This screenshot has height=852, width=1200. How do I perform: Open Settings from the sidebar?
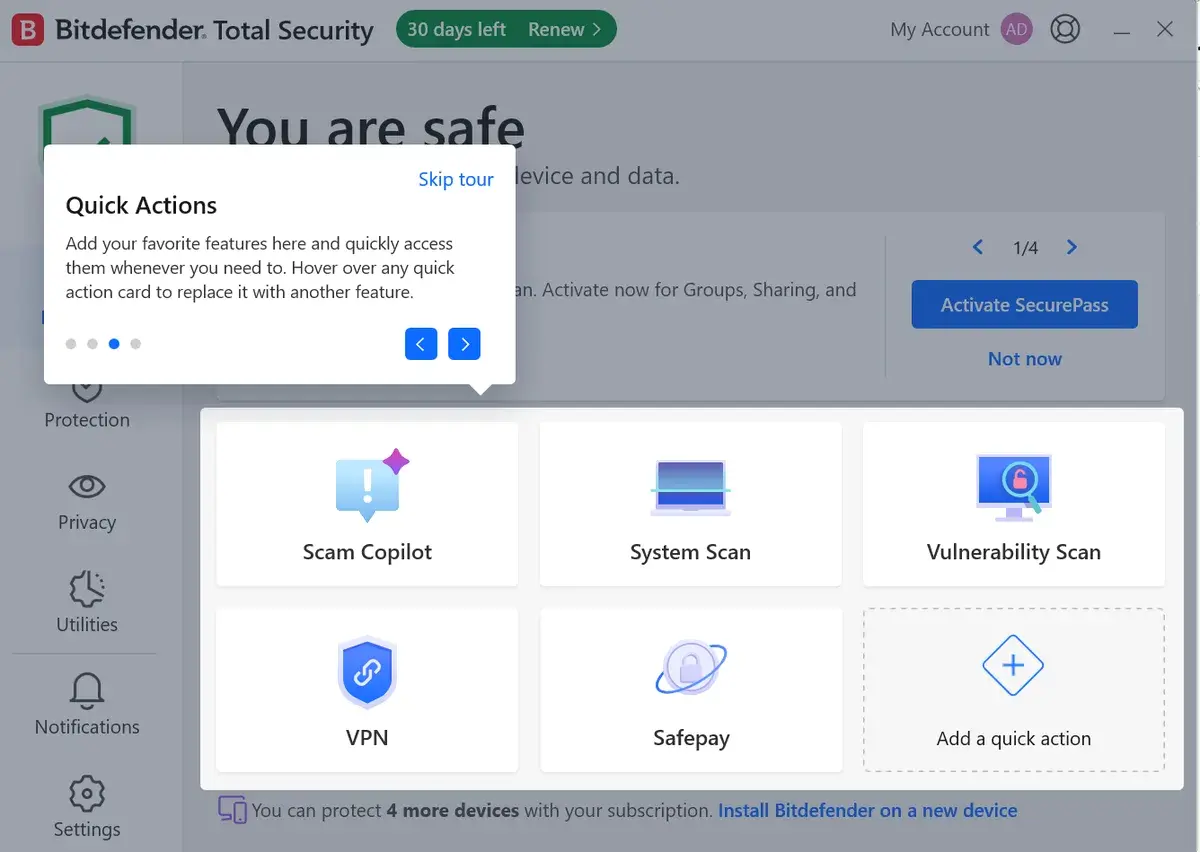coord(87,807)
